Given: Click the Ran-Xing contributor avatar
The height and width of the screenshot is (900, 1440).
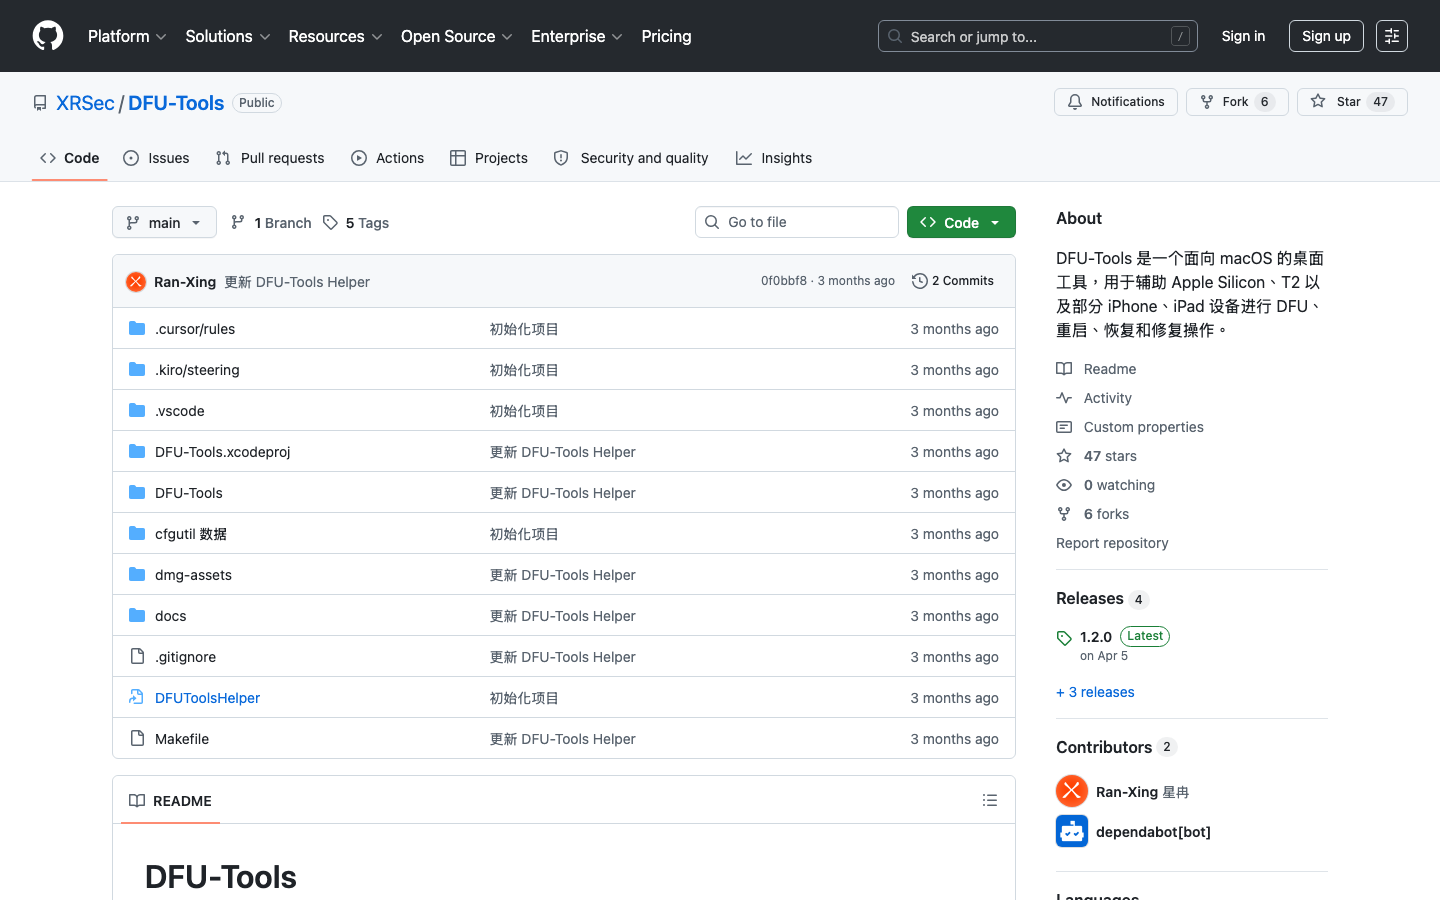Looking at the screenshot, I should click(1072, 791).
